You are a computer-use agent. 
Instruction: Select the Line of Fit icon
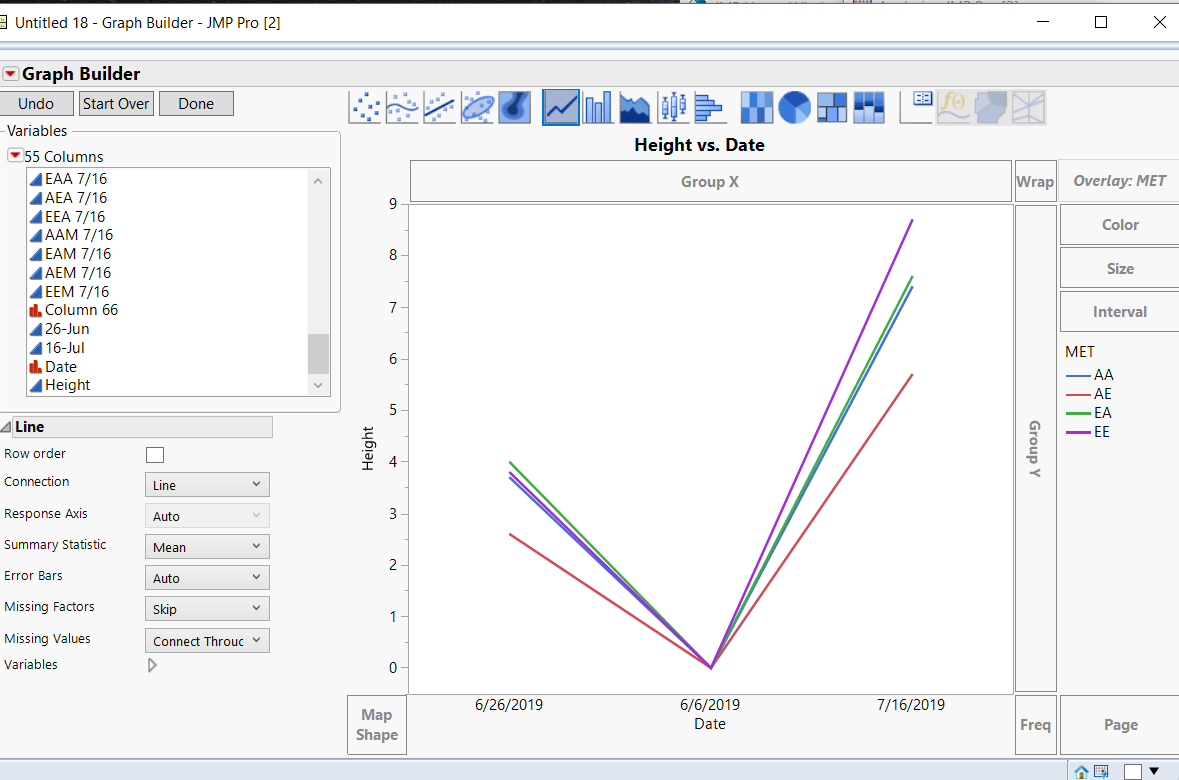(x=440, y=108)
